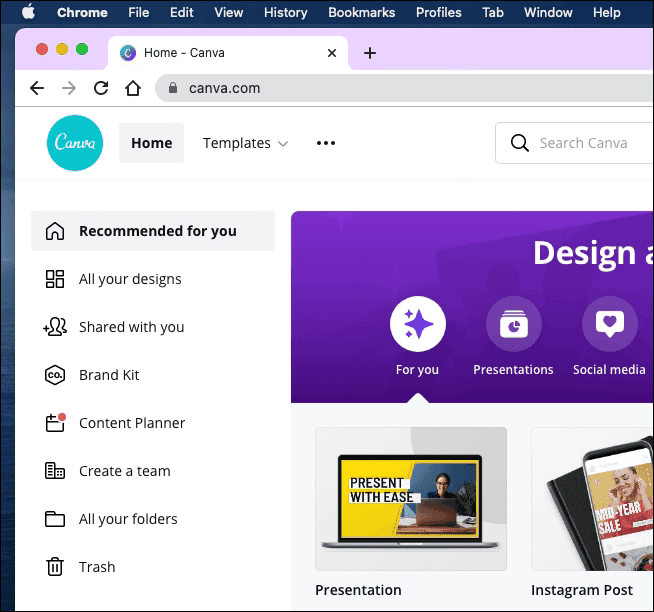654x612 pixels.
Task: Click the All your folders folder icon
Action: coord(55,519)
